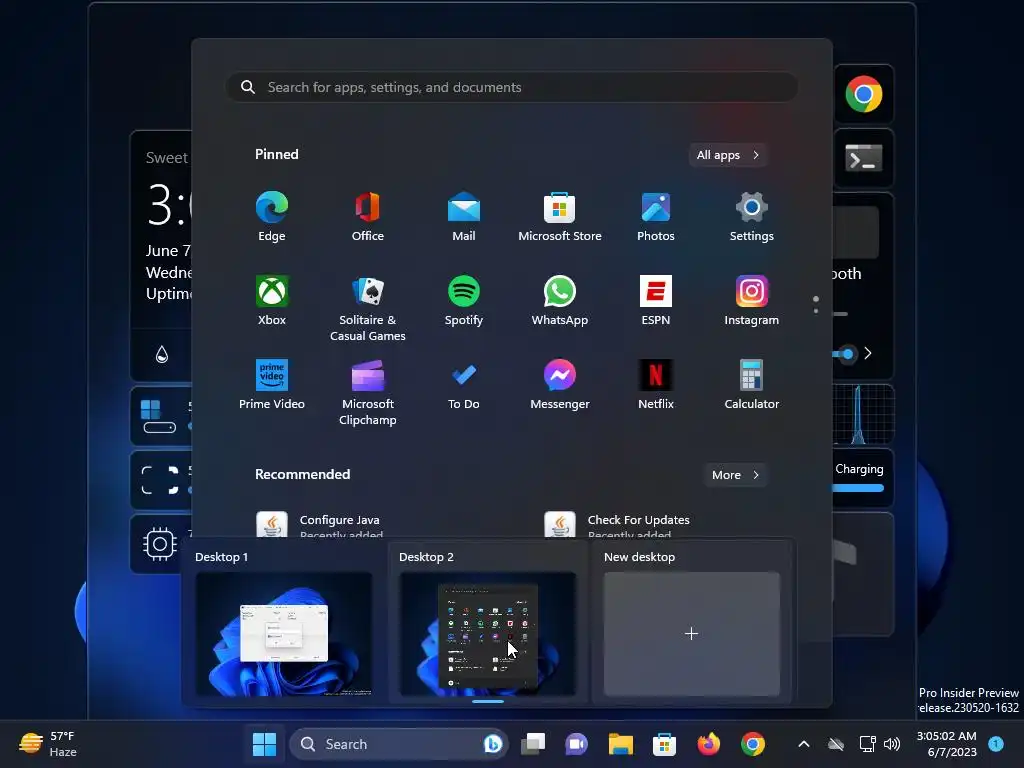Expand the Bluetooth widget chevron arrow
Viewport: 1024px width, 768px height.
click(x=868, y=353)
